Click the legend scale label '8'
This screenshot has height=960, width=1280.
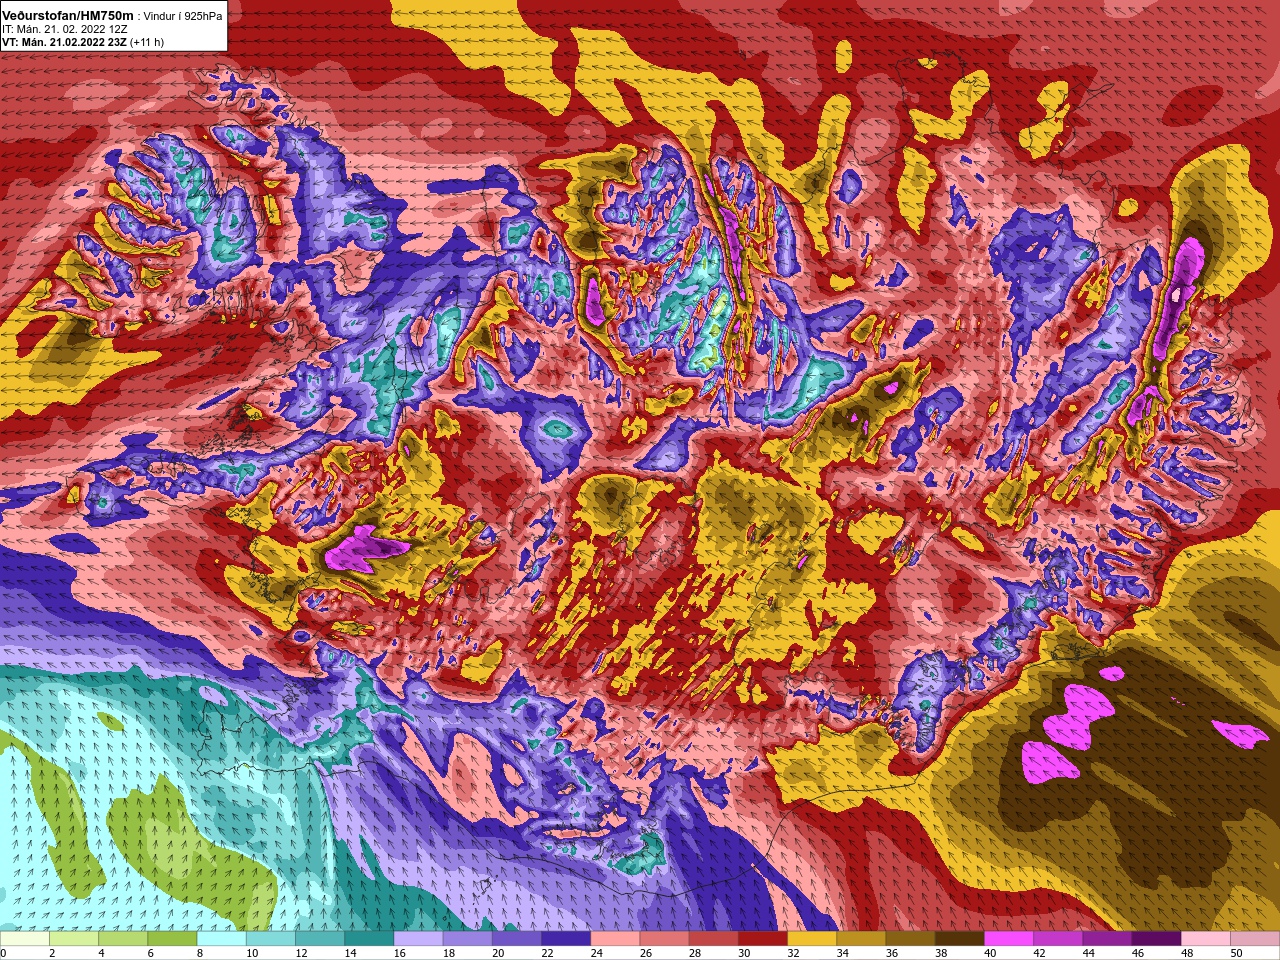pos(198,953)
